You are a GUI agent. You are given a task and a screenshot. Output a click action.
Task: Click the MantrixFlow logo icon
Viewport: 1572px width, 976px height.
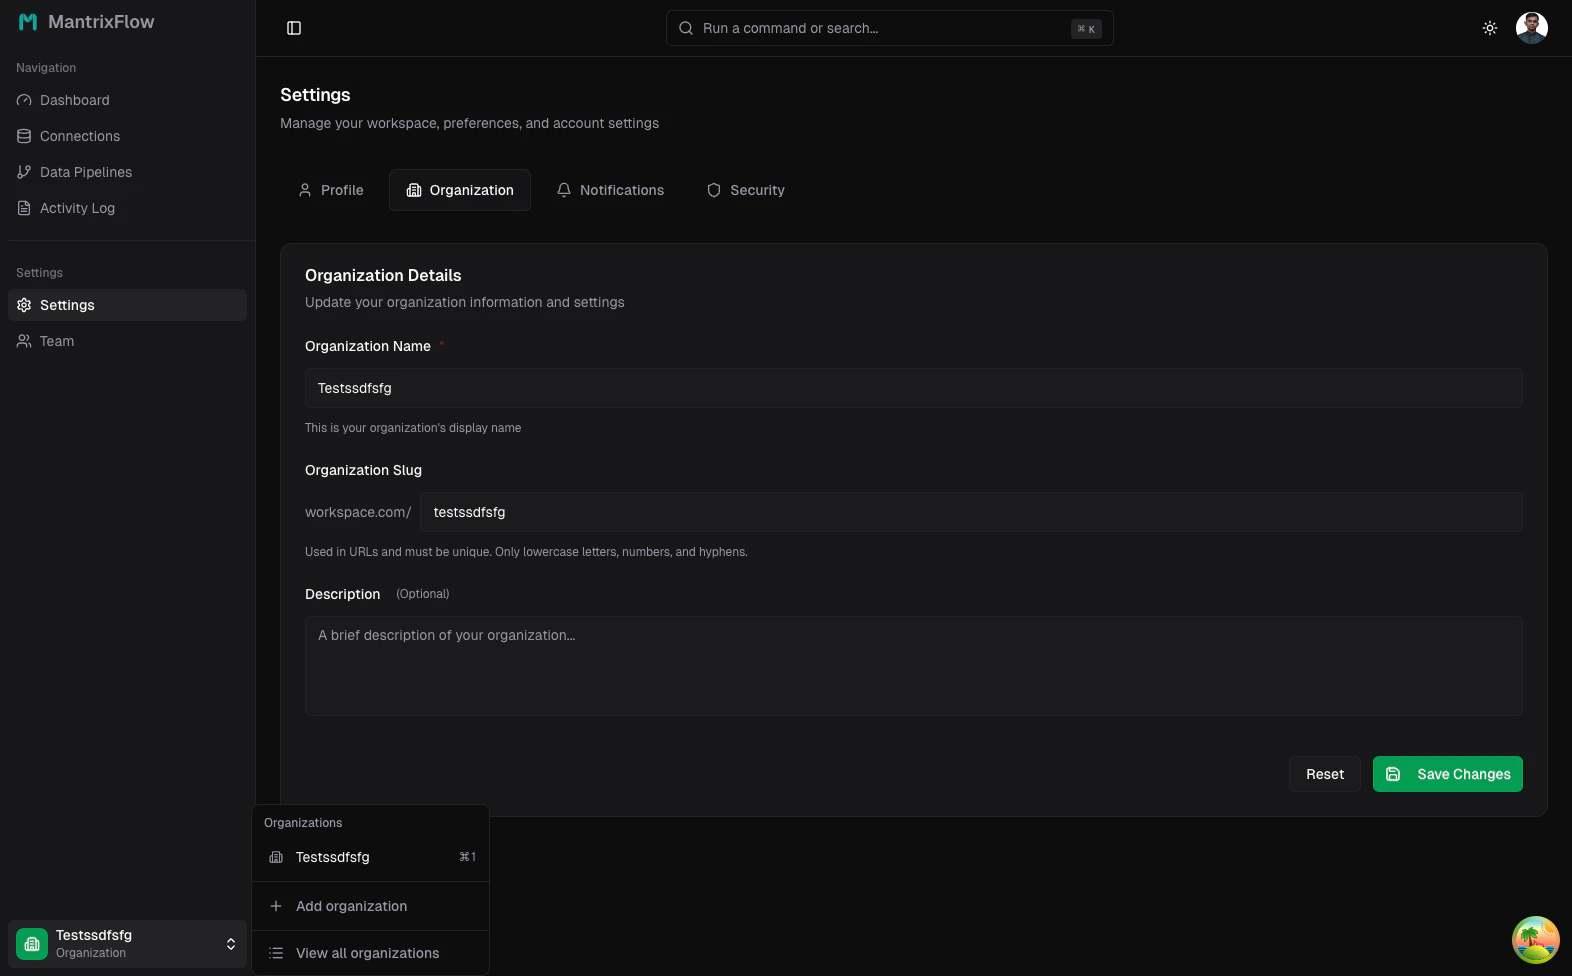28,22
